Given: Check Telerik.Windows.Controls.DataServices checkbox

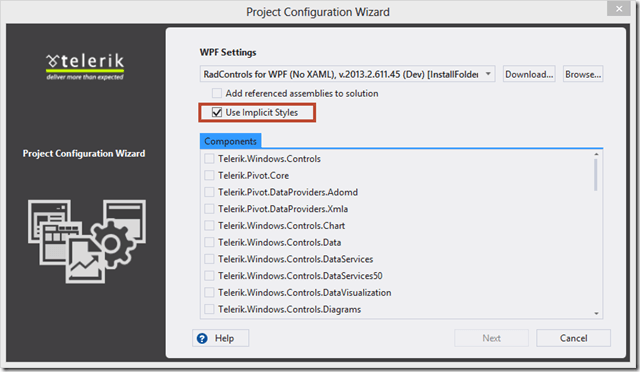Looking at the screenshot, I should click(209, 259).
